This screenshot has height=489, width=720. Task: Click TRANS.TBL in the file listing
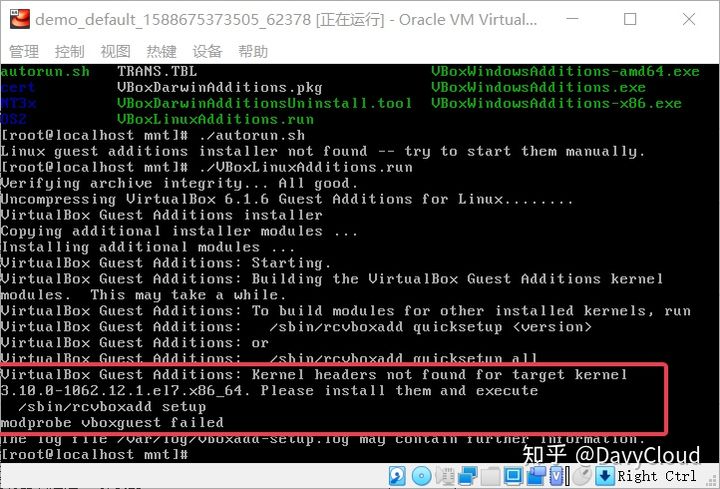157,71
